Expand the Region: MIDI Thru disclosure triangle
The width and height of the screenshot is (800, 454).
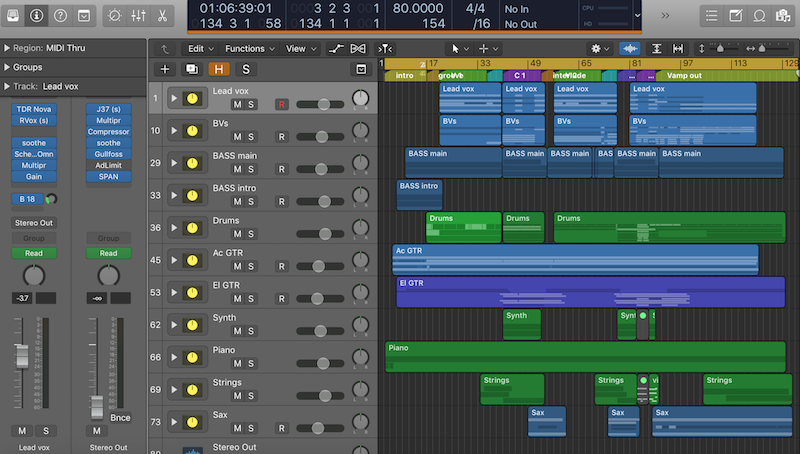pos(8,48)
